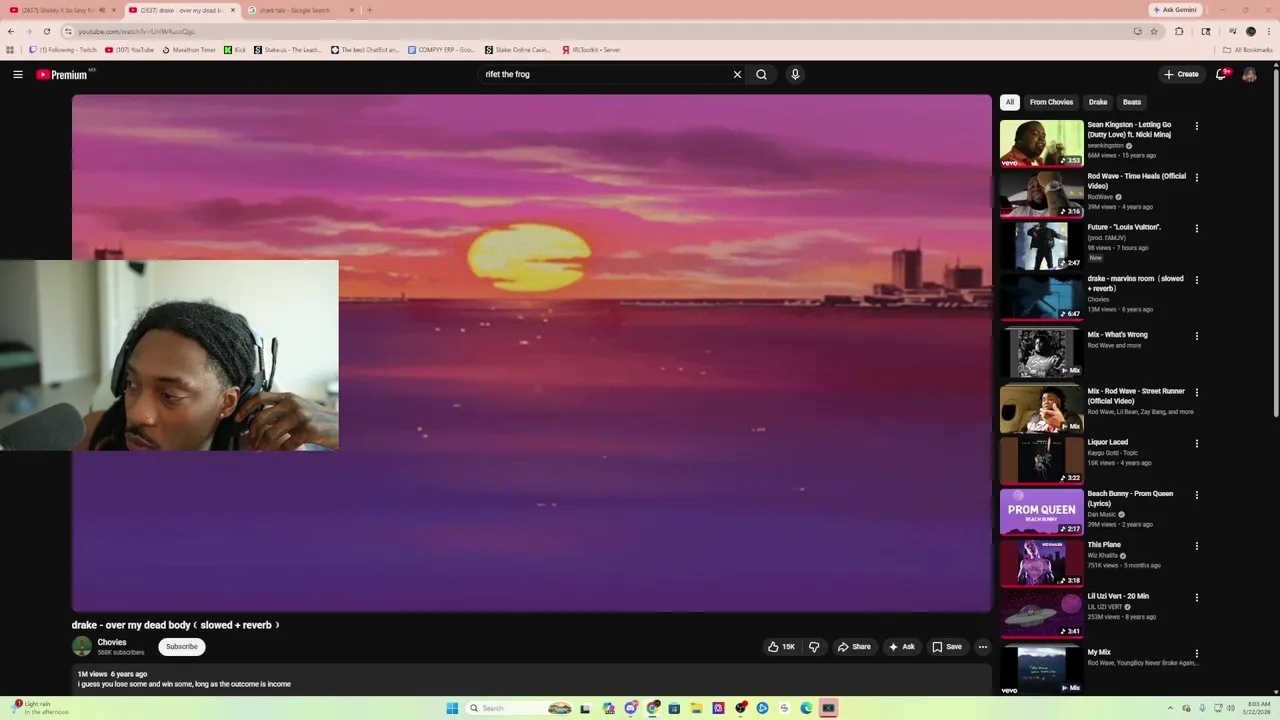This screenshot has height=720, width=1280.
Task: Click the Ask button under the video
Action: pyautogui.click(x=901, y=647)
